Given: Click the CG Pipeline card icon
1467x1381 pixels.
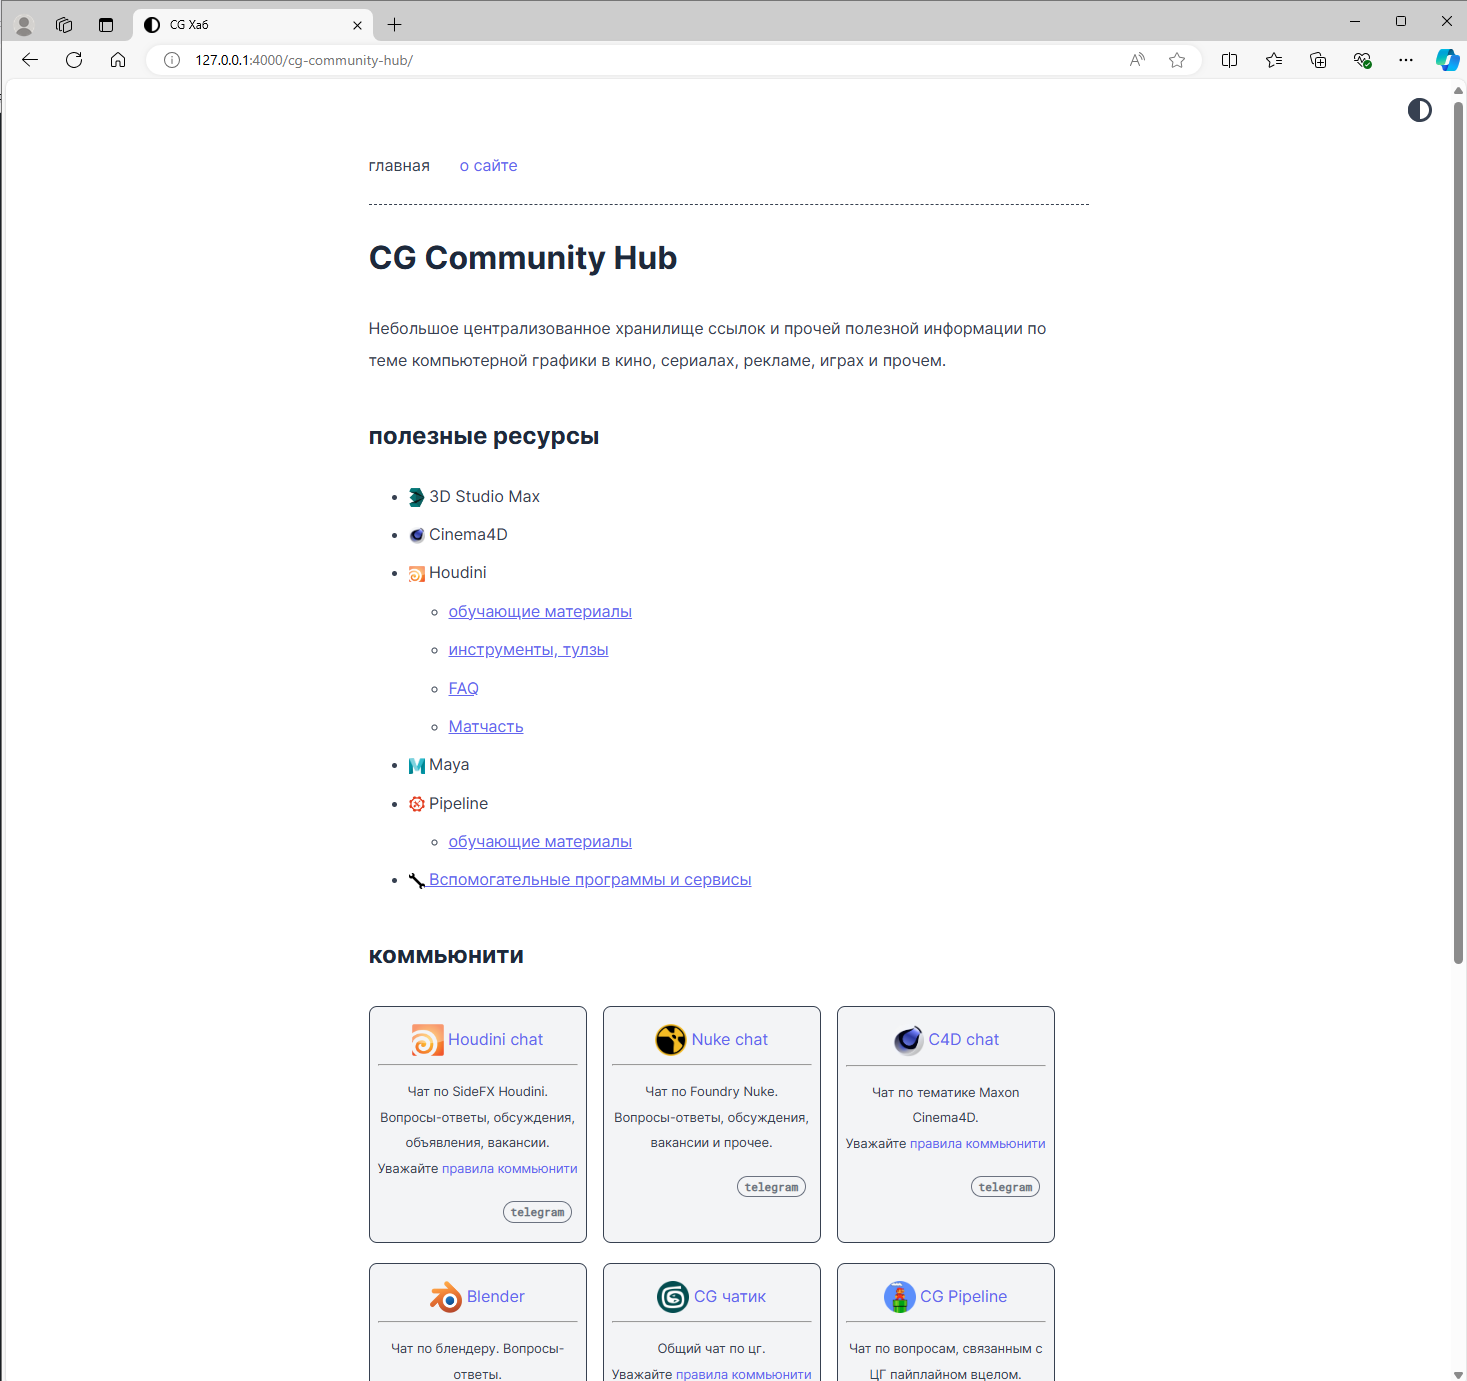Looking at the screenshot, I should tap(899, 1297).
